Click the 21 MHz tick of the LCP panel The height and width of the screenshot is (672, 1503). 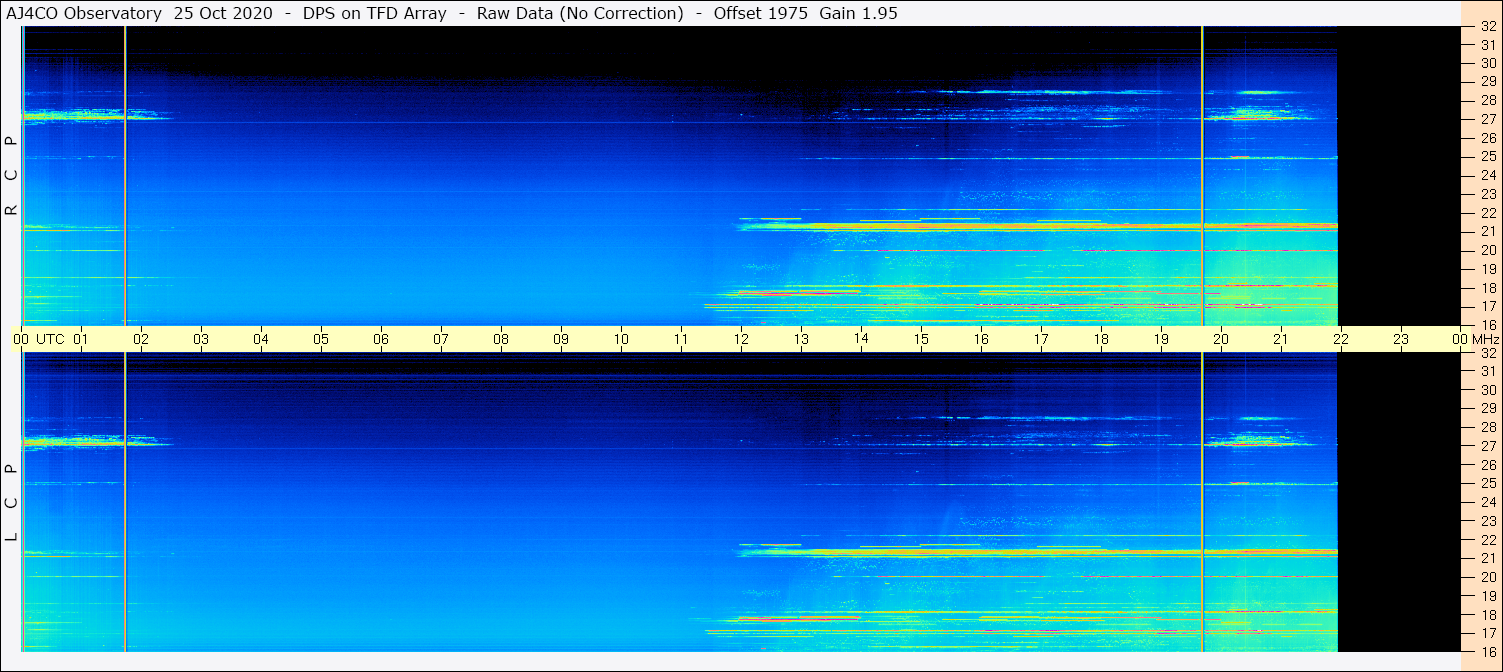tap(1487, 558)
